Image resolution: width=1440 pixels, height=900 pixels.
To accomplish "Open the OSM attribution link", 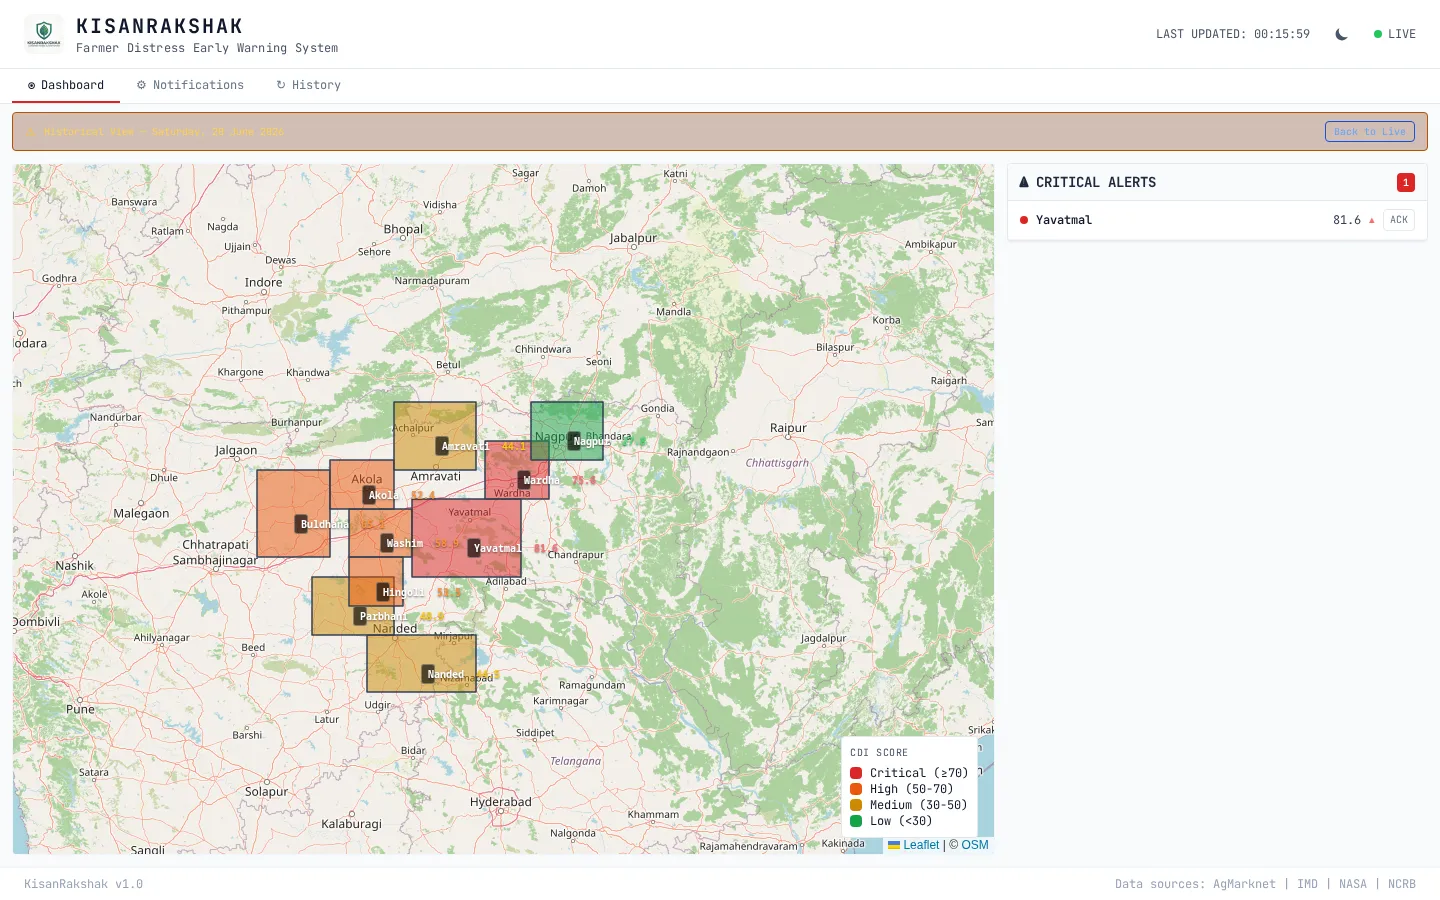I will coord(975,845).
